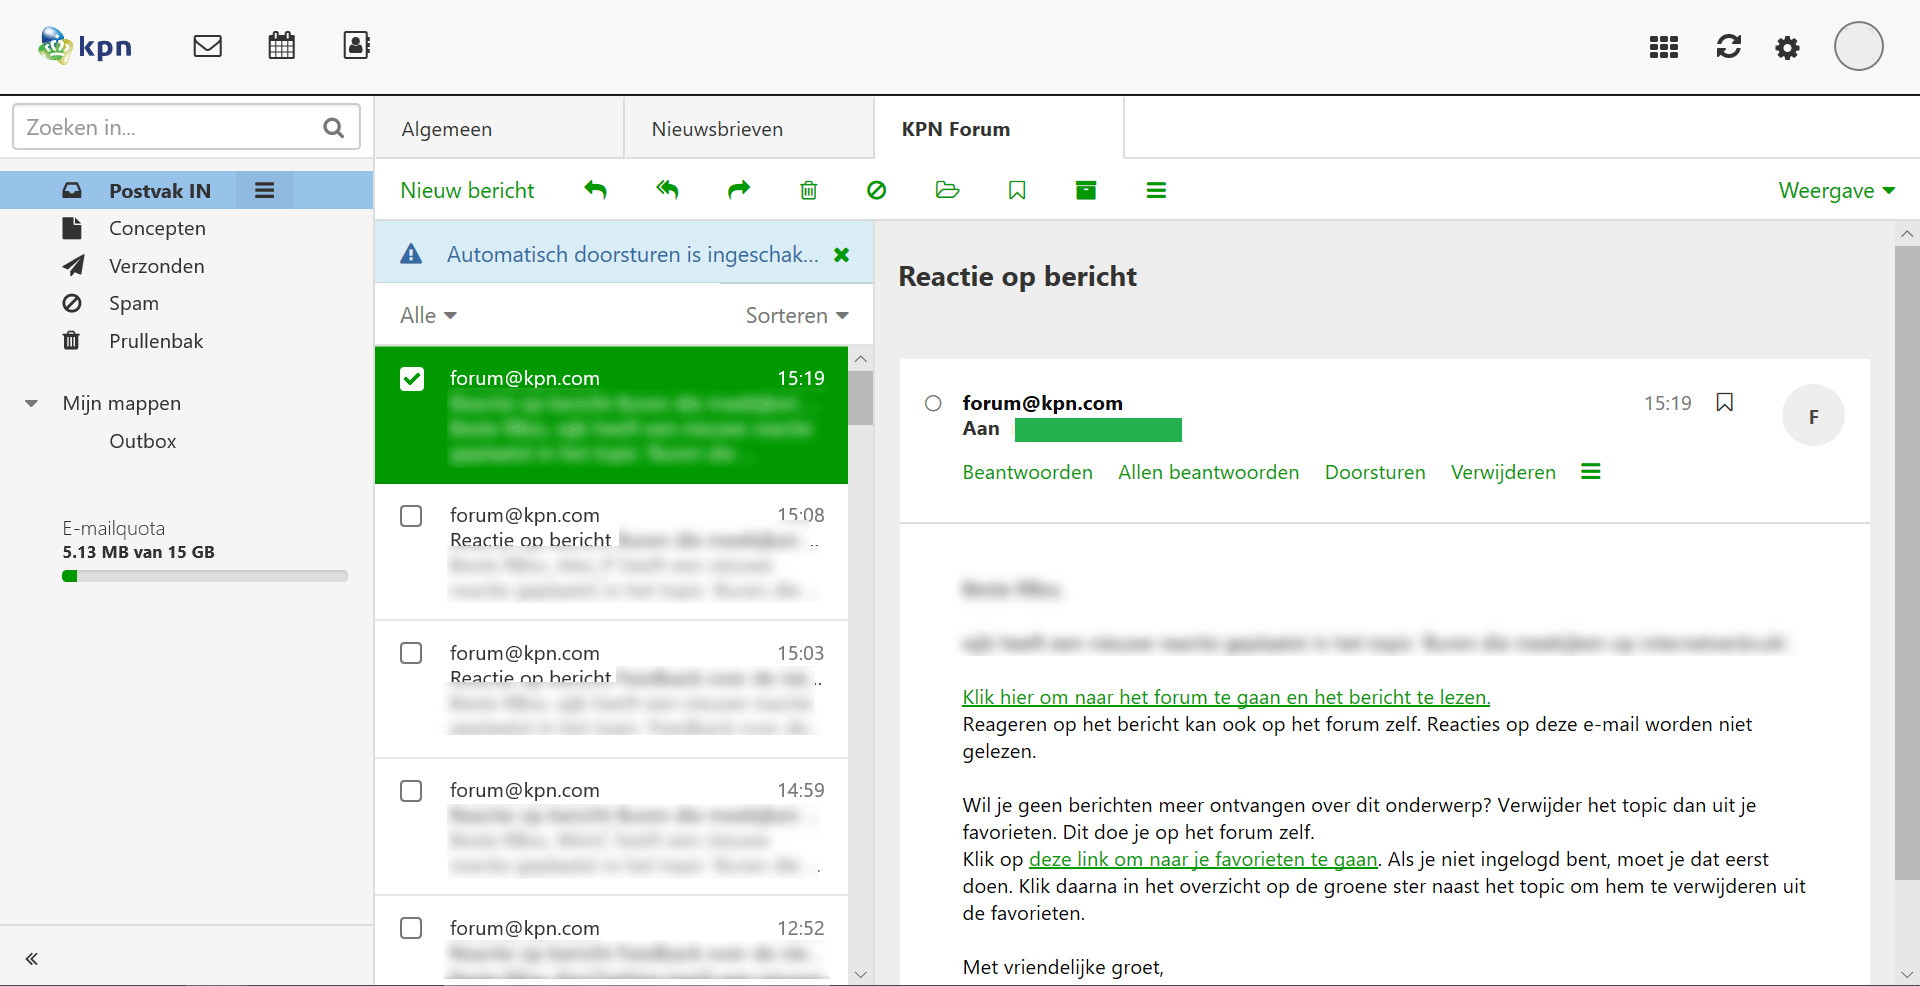Image resolution: width=1920 pixels, height=986 pixels.
Task: Toggle the read status circle beside sender
Action: [x=933, y=403]
